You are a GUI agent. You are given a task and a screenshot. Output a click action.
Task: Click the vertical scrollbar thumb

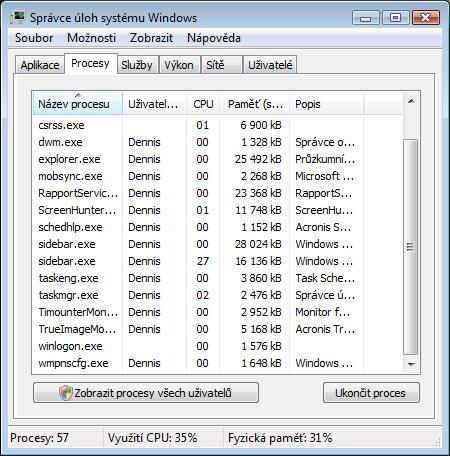click(x=411, y=247)
